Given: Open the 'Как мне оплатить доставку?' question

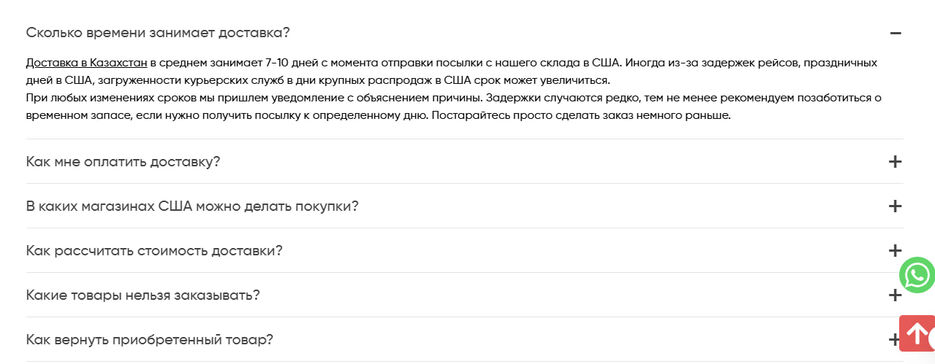Looking at the screenshot, I should click(123, 162).
